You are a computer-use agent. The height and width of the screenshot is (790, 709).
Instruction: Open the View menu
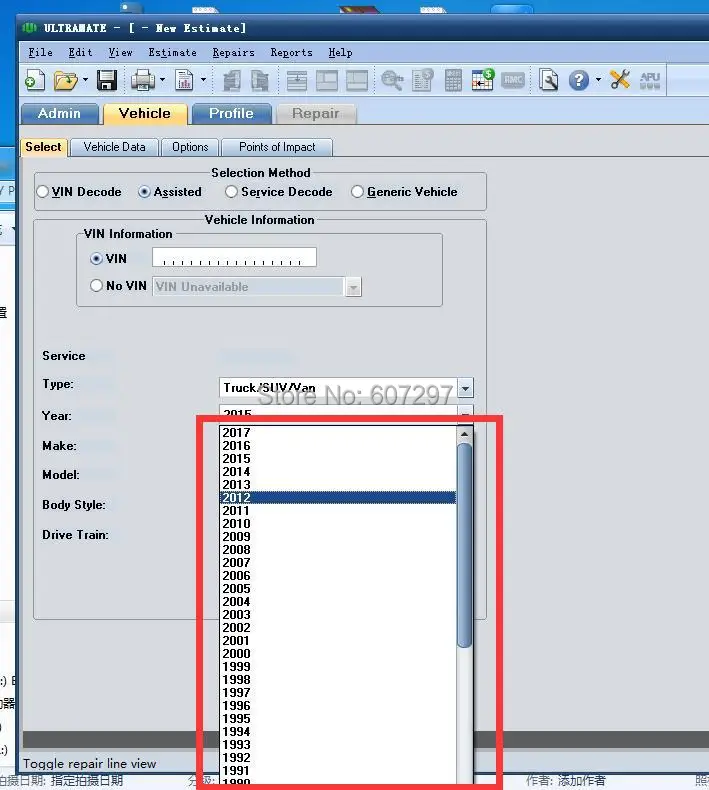coord(120,52)
